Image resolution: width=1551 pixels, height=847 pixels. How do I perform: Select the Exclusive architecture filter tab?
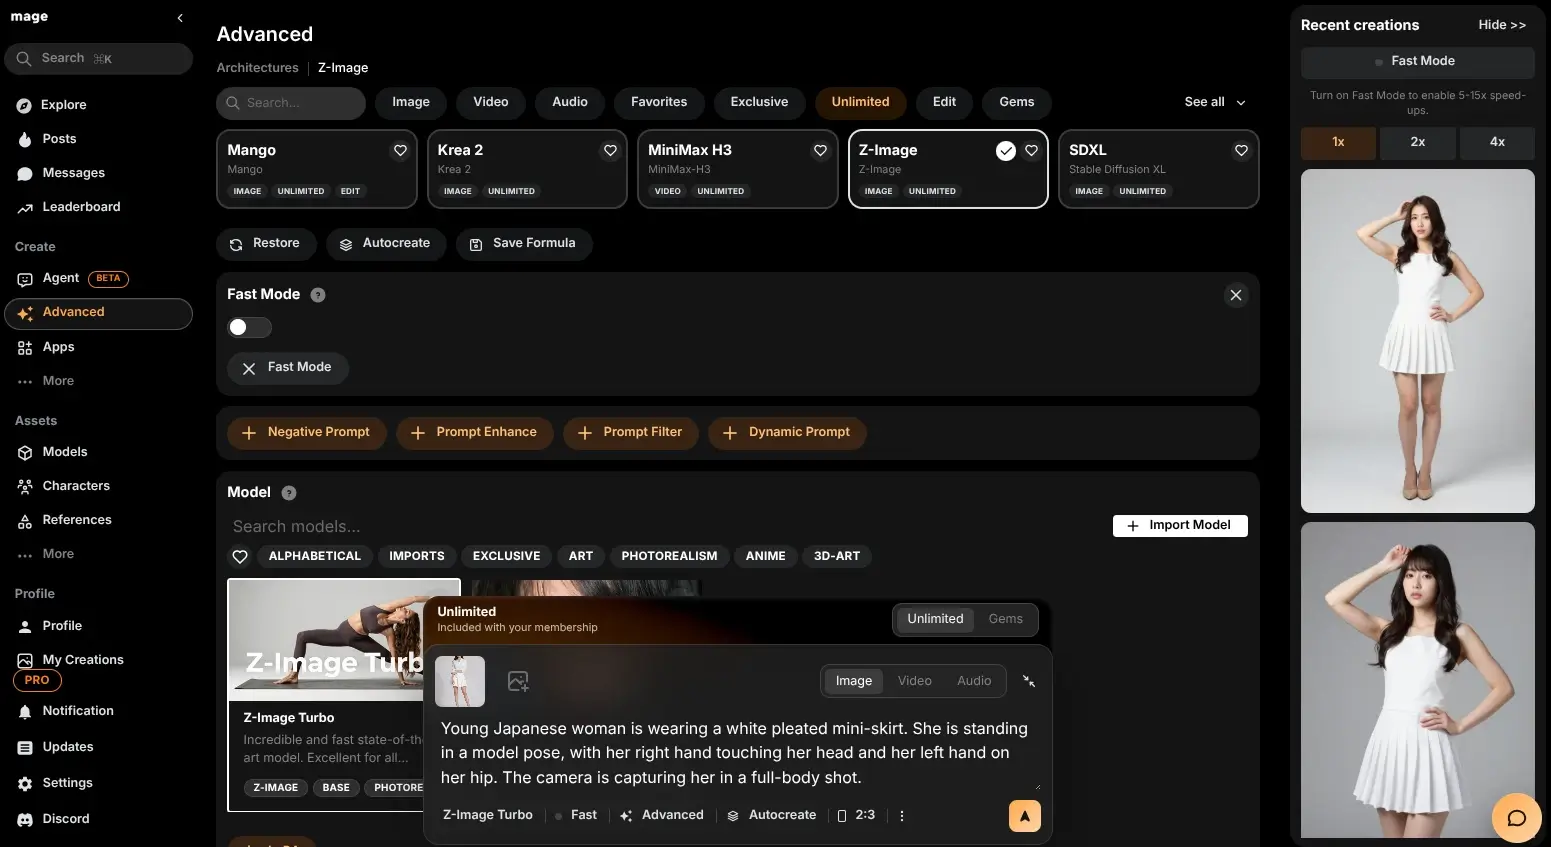[759, 102]
